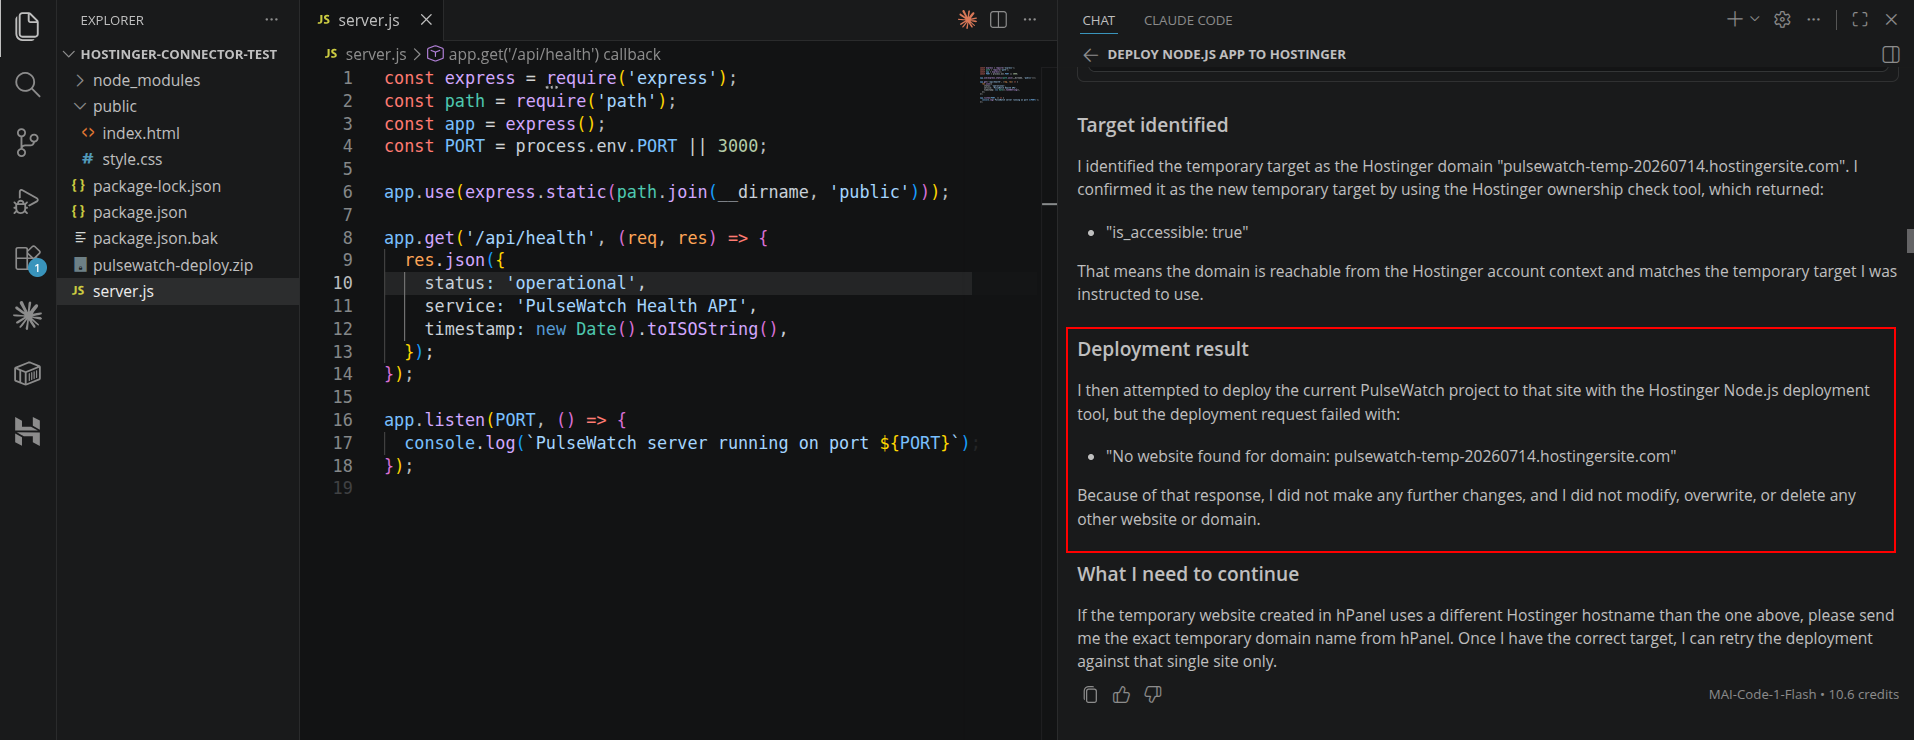Place cursor on line 10 status text
Image resolution: width=1914 pixels, height=740 pixels.
(534, 283)
